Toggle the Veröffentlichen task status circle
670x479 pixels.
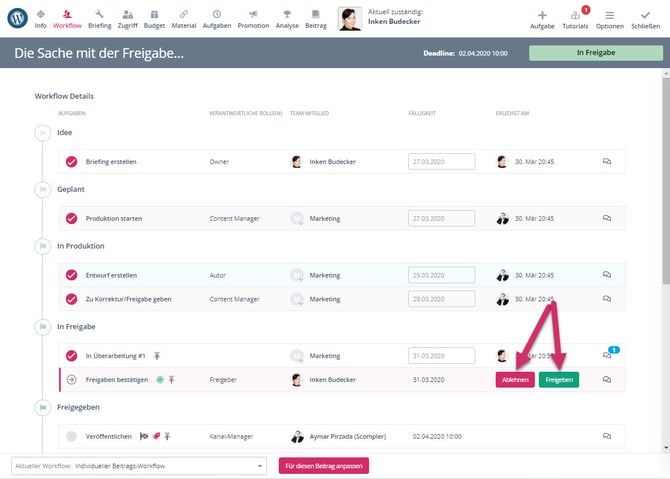[x=71, y=436]
